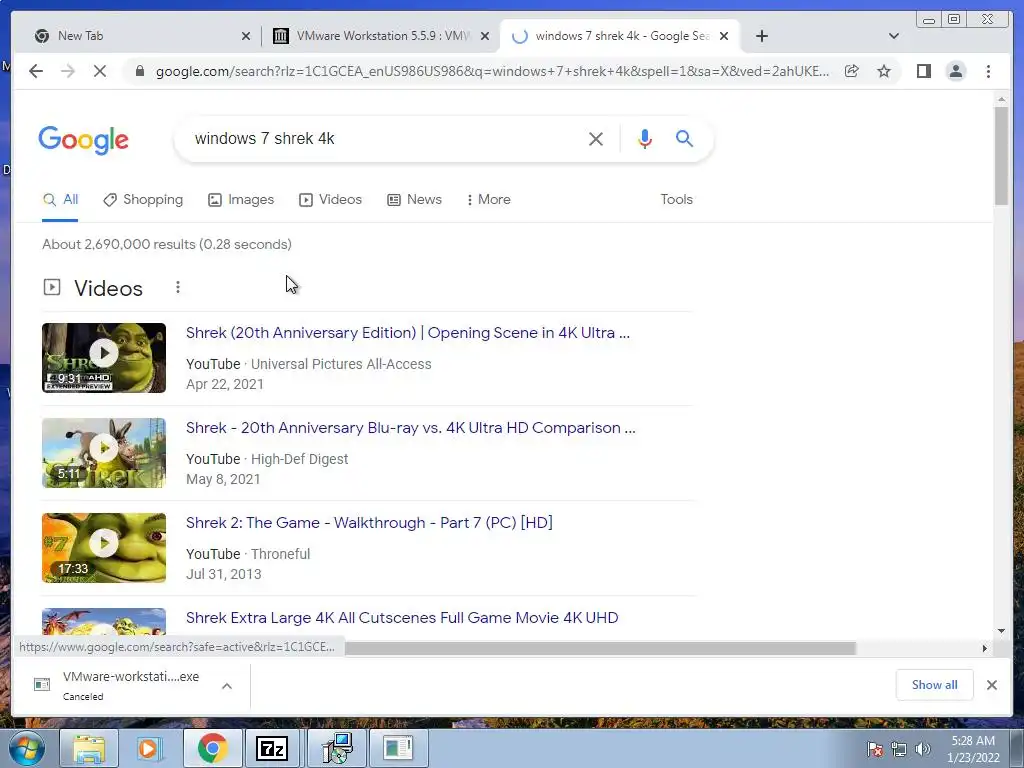Open network status in system tray
This screenshot has height=768, width=1024.
pyautogui.click(x=899, y=749)
